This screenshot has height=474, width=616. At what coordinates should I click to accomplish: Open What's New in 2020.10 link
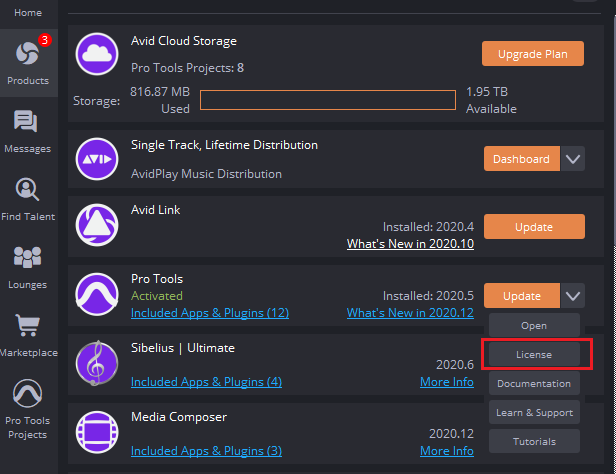point(410,244)
